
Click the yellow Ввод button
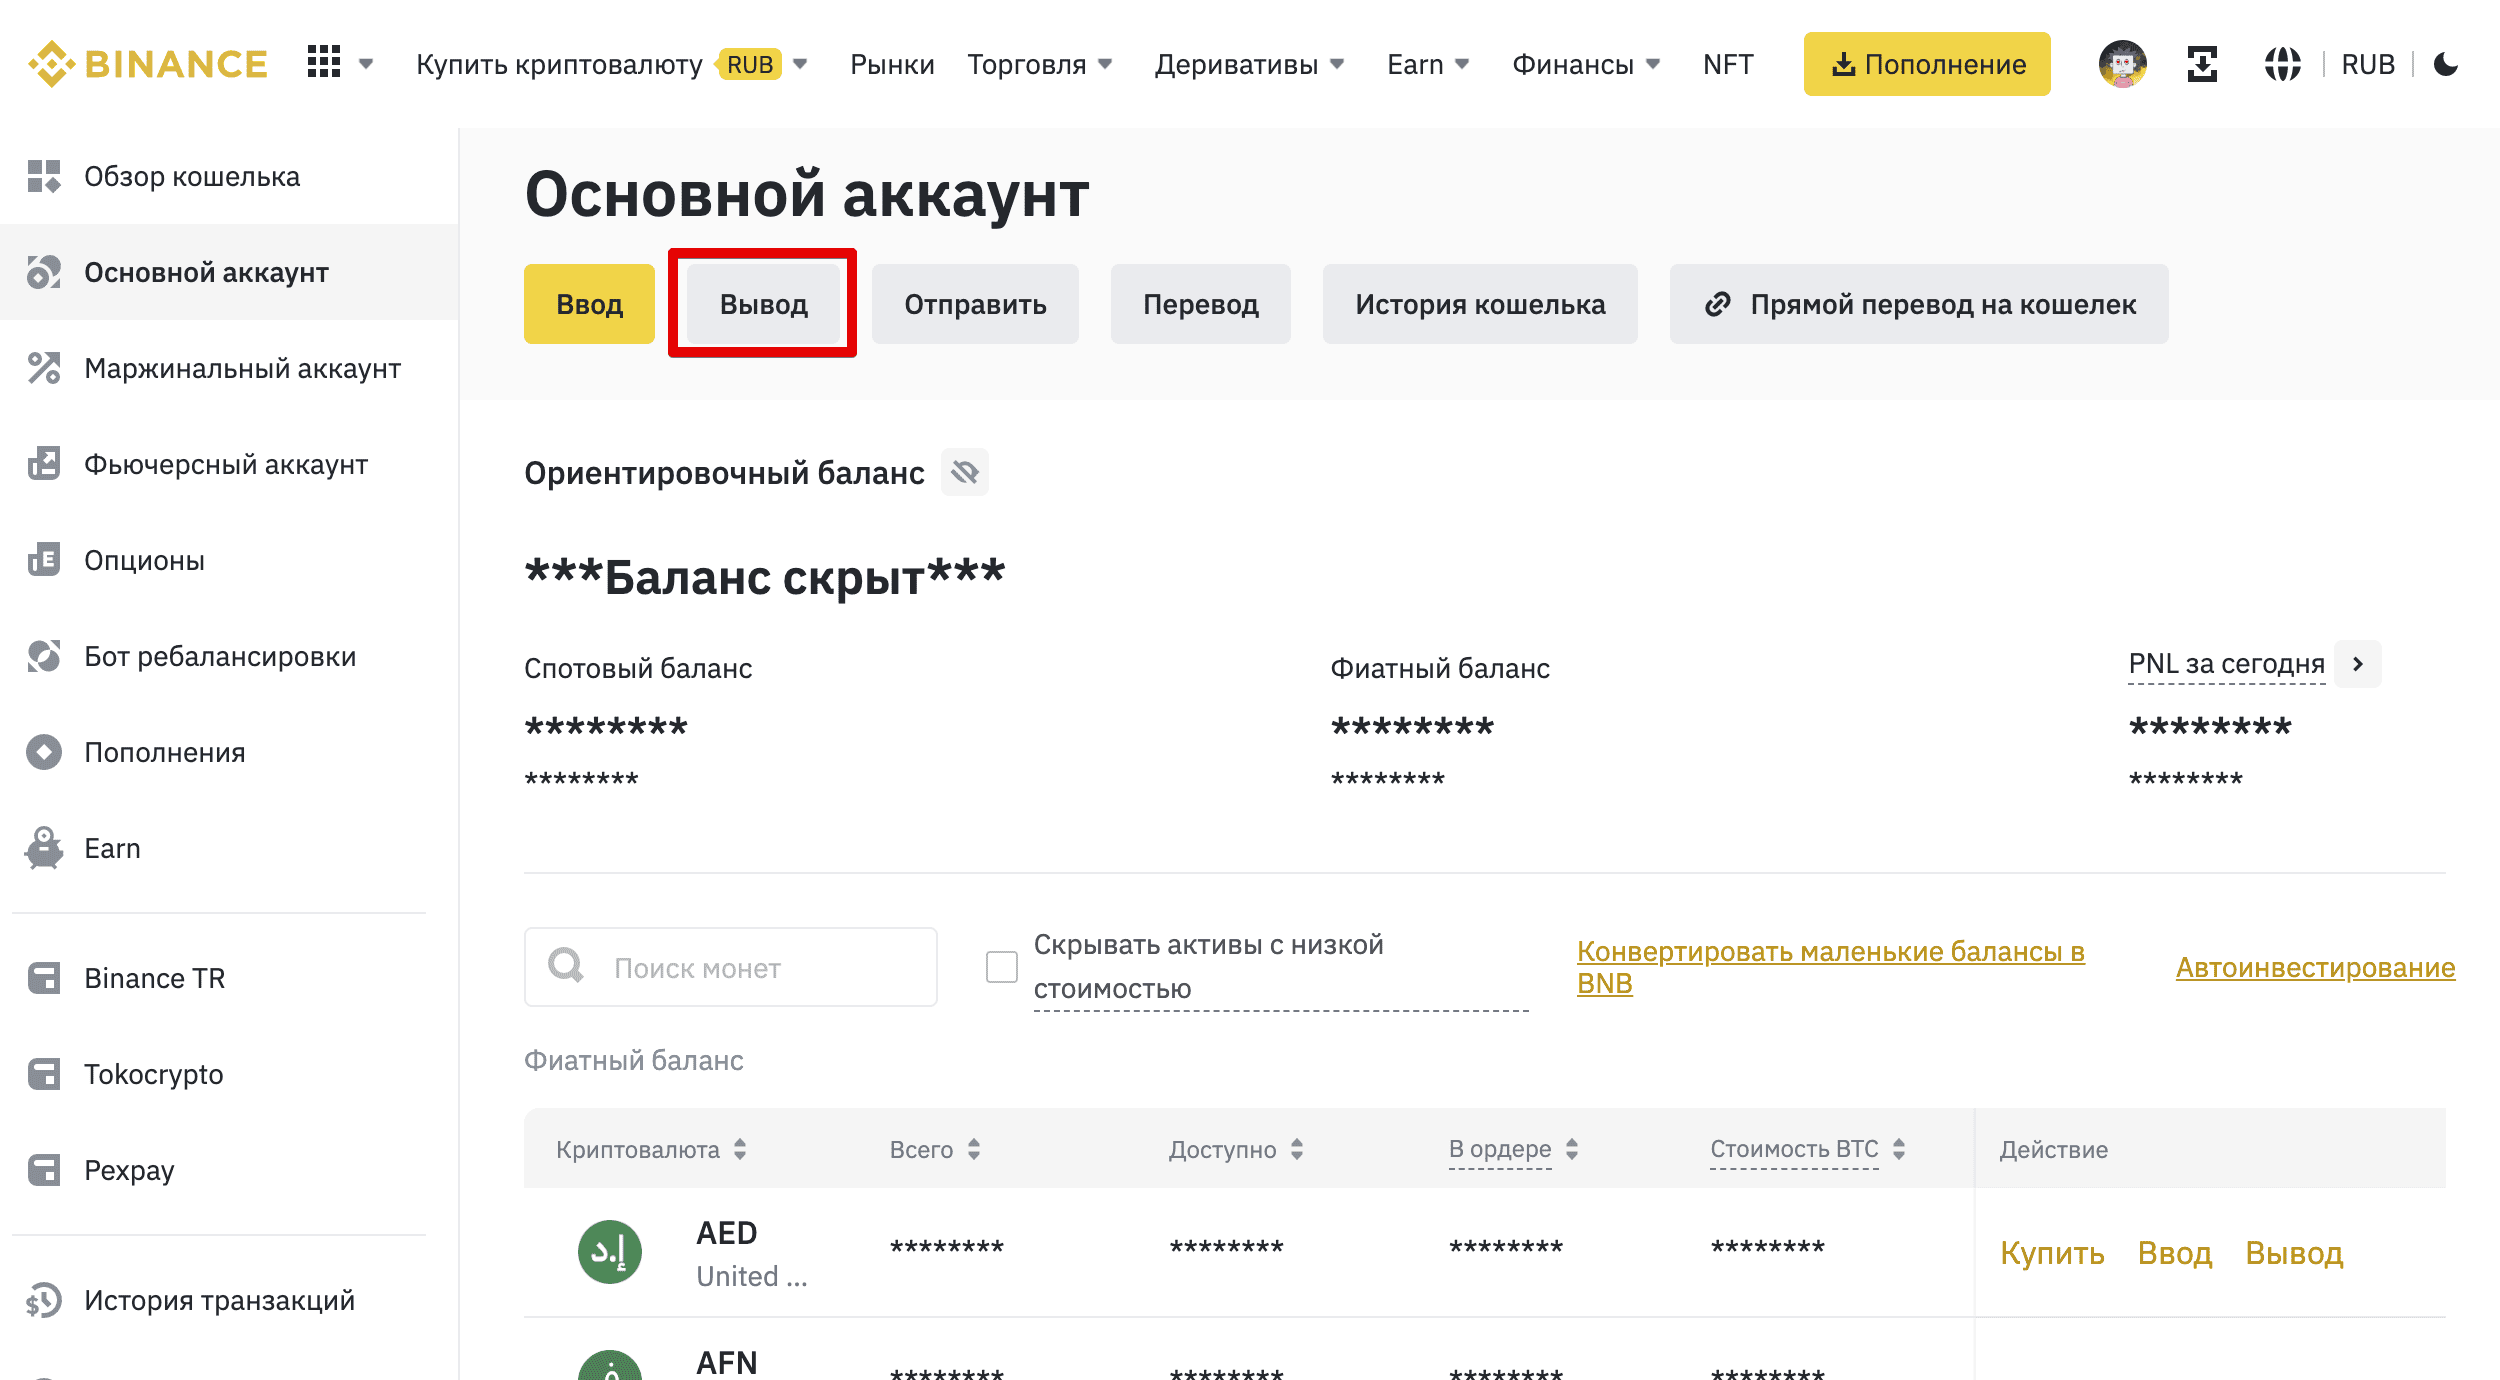point(589,304)
